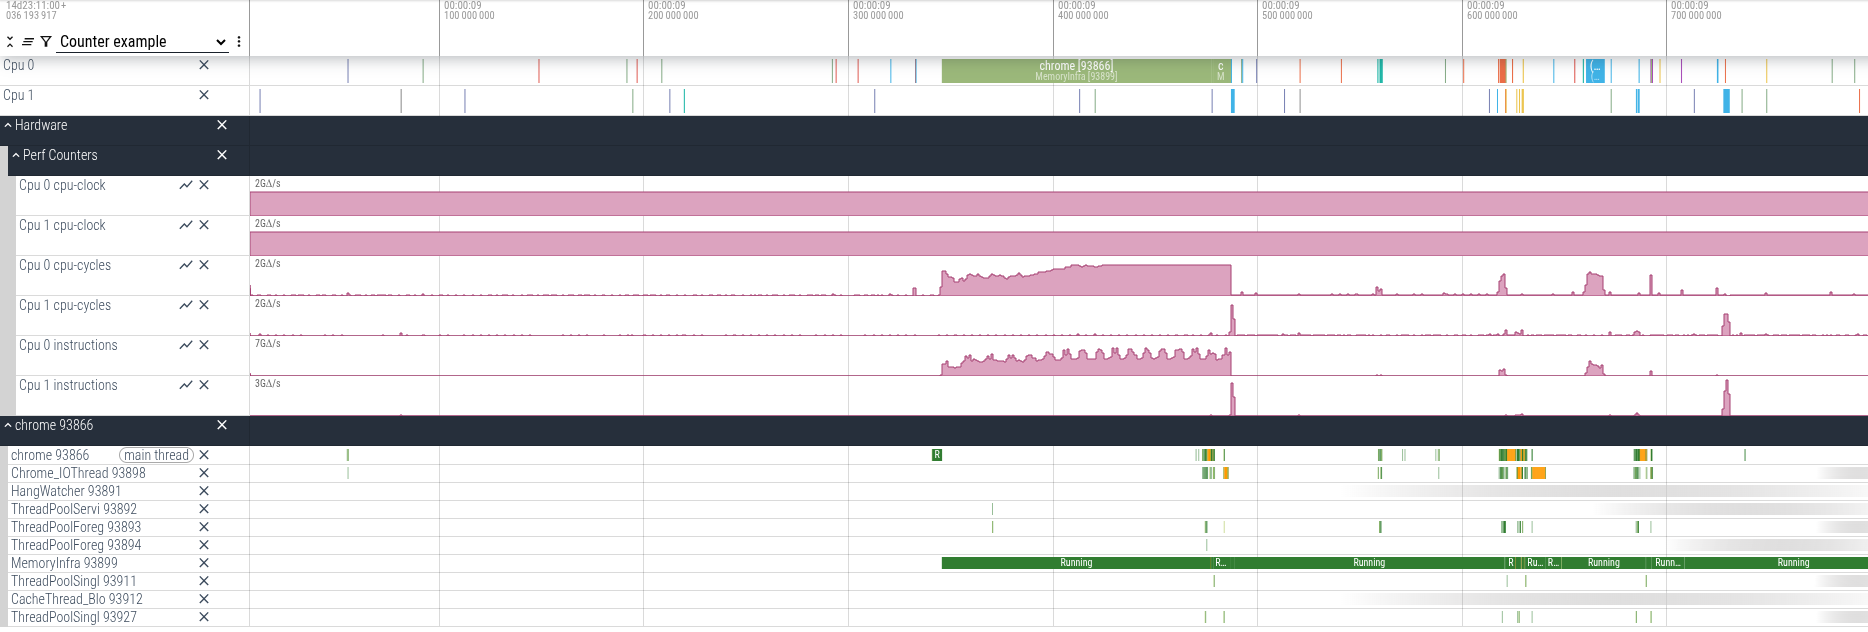This screenshot has height=632, width=1868.
Task: Click the HangWatcher 93891 thread name
Action: click(66, 491)
